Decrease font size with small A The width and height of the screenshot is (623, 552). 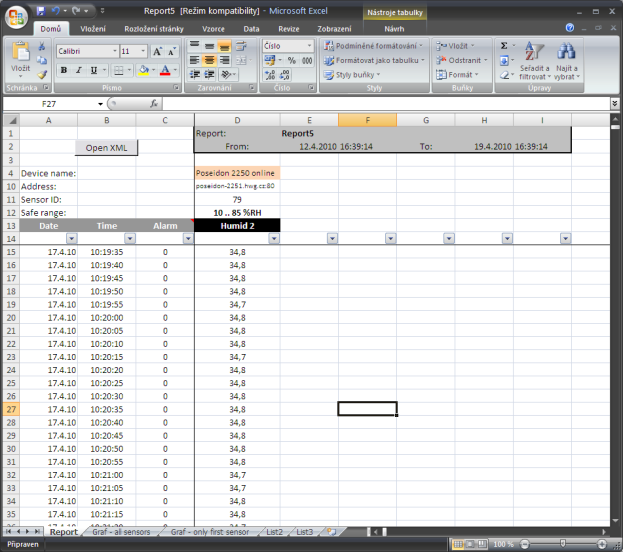[x=172, y=51]
